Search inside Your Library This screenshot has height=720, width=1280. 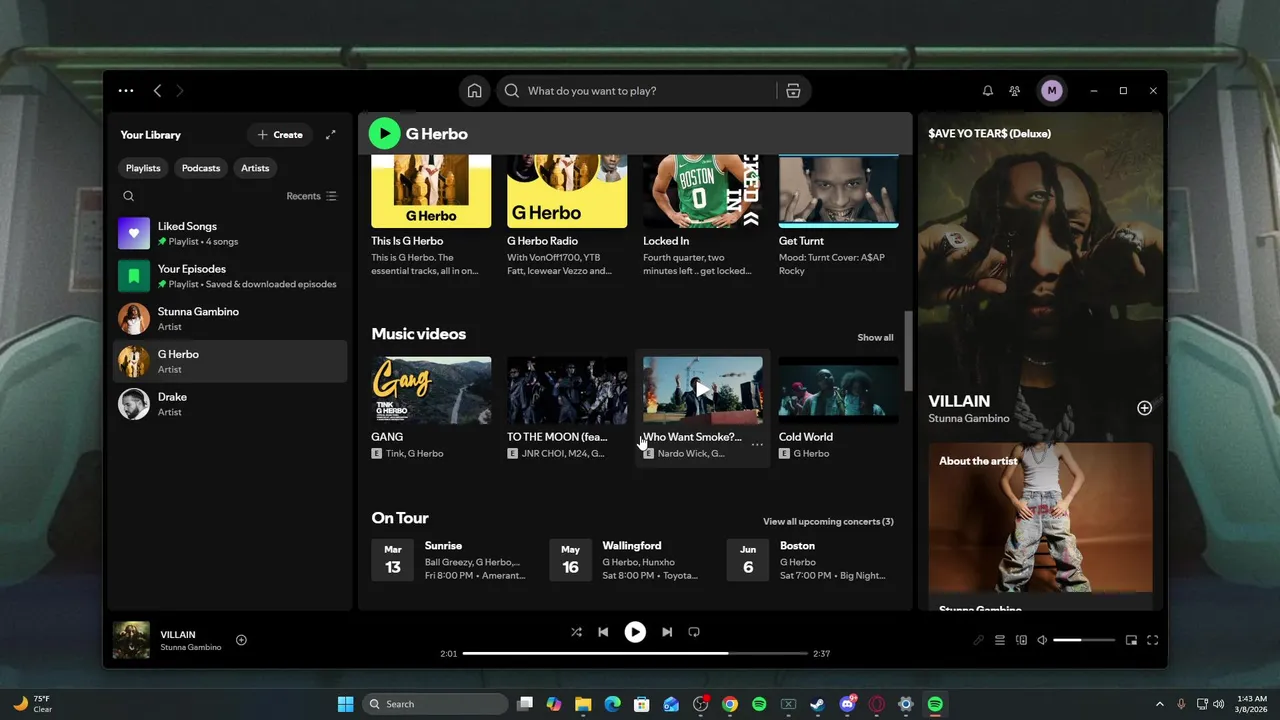(x=128, y=196)
